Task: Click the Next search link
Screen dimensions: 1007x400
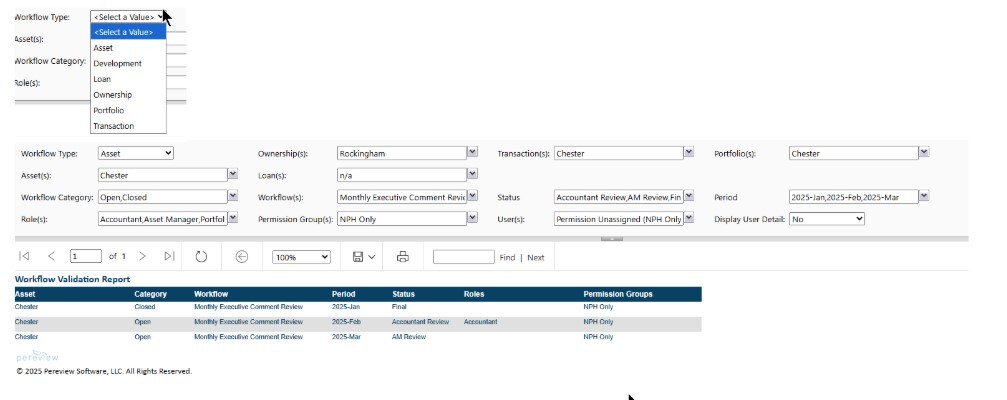Action: [536, 258]
